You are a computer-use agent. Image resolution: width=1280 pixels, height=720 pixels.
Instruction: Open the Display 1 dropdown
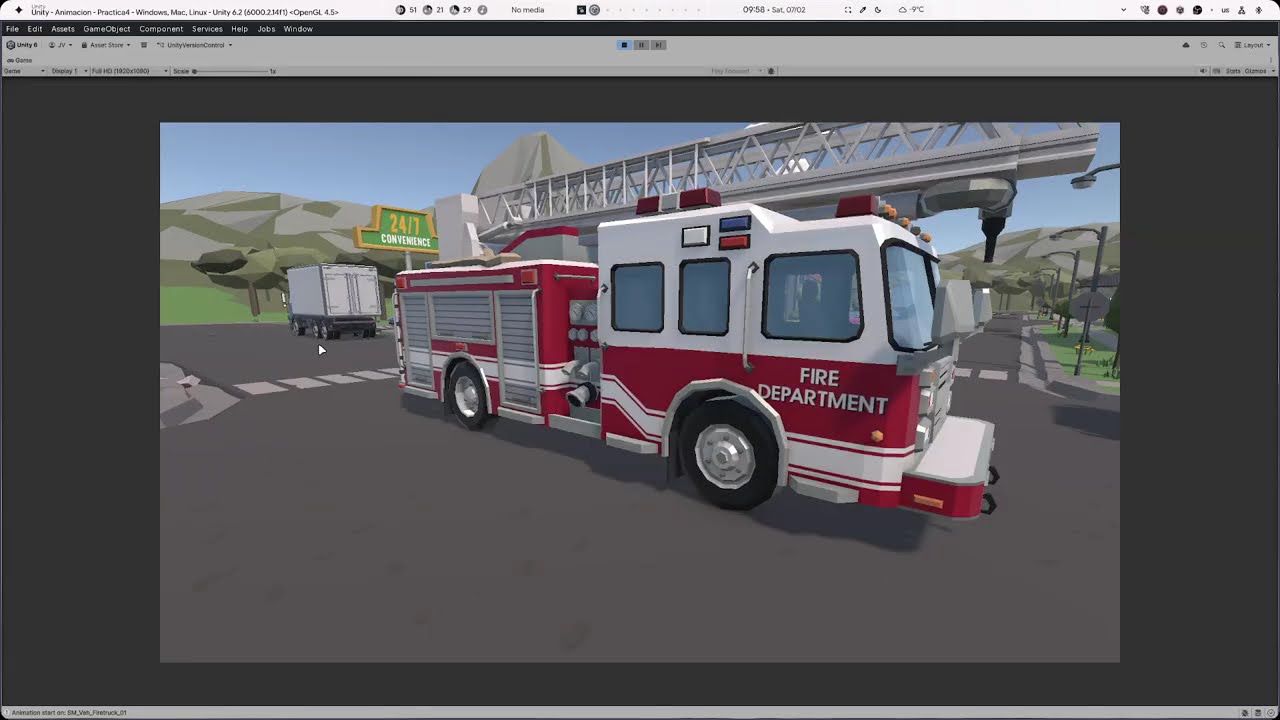click(68, 71)
